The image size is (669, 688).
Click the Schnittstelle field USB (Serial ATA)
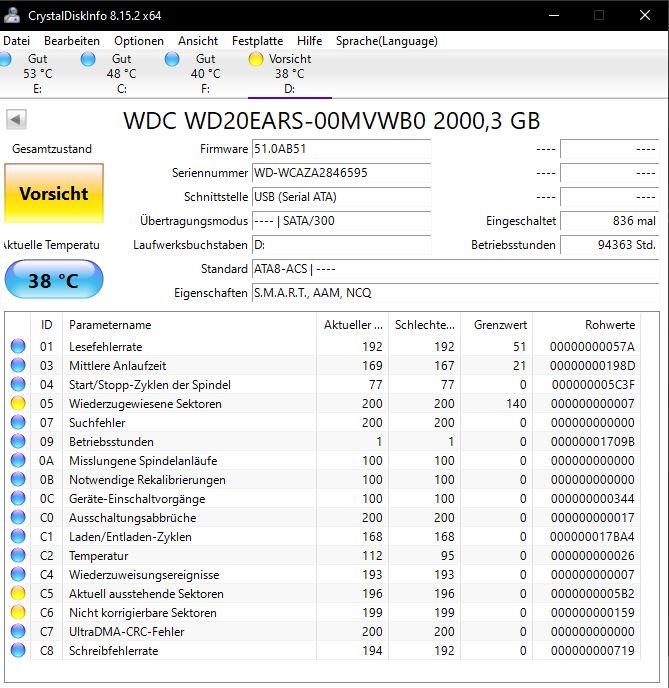341,197
